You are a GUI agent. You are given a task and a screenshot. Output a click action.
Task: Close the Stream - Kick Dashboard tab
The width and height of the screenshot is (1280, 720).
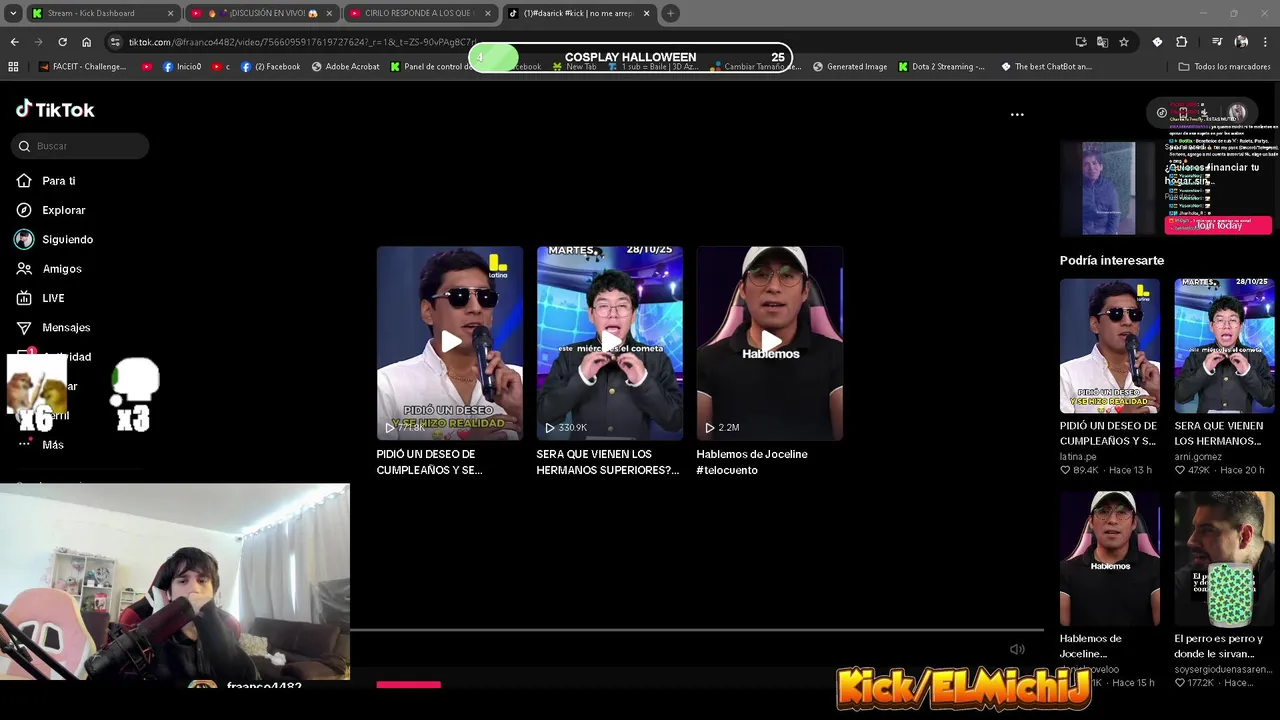[x=170, y=13]
